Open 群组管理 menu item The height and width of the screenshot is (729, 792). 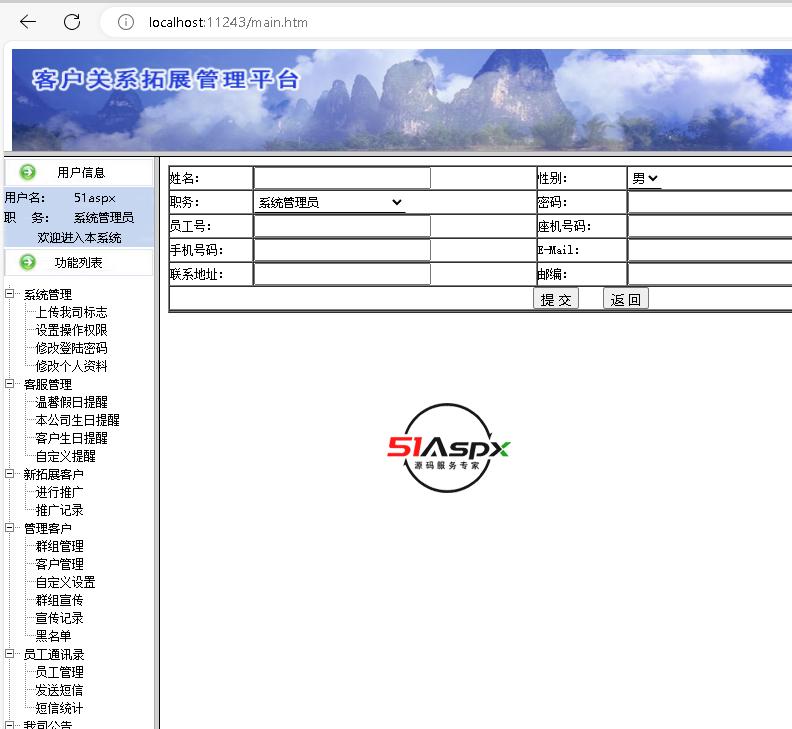coord(59,546)
